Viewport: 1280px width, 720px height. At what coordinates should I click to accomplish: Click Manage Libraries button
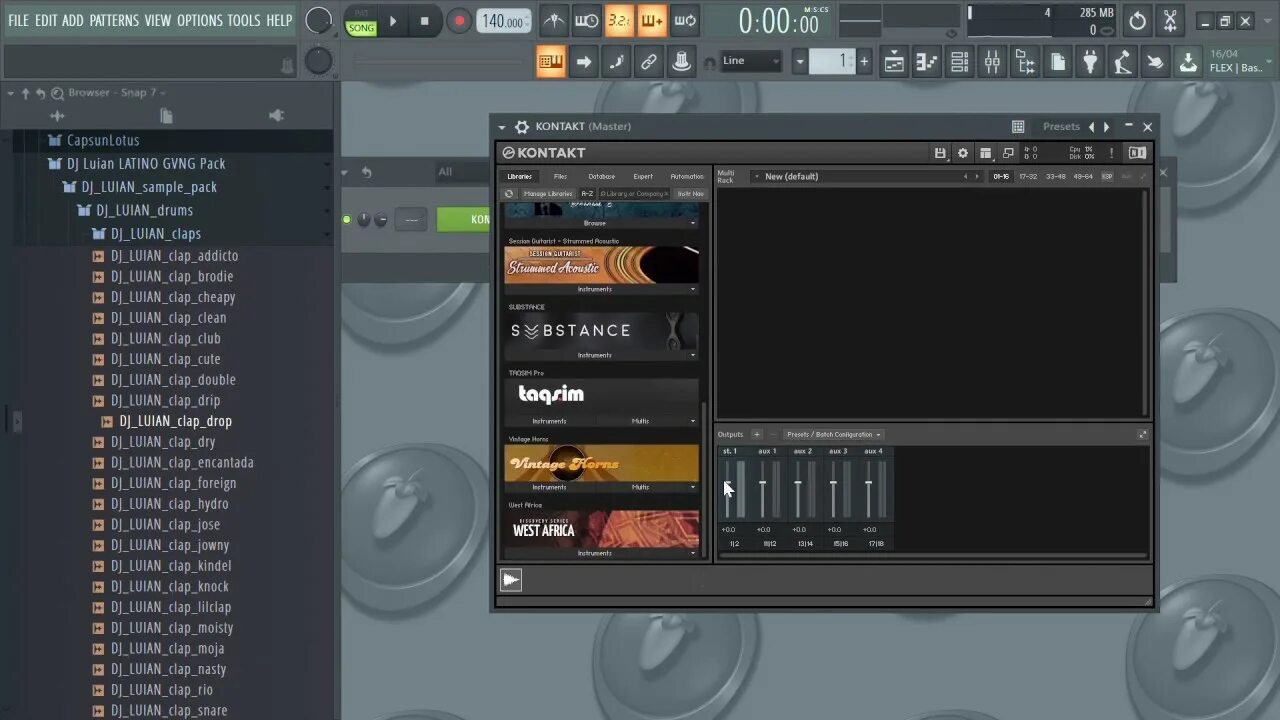pyautogui.click(x=548, y=193)
